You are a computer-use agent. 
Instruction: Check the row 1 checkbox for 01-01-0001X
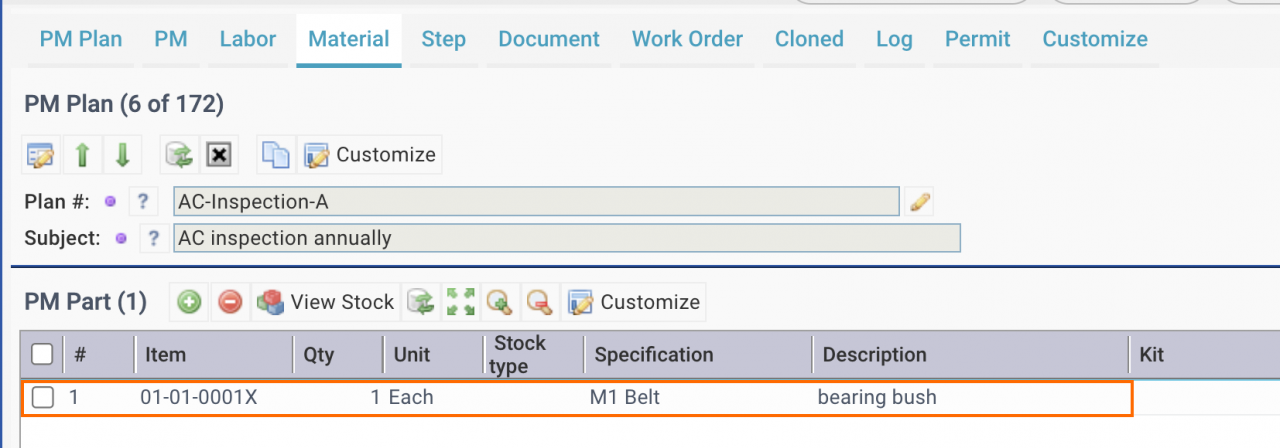click(43, 397)
